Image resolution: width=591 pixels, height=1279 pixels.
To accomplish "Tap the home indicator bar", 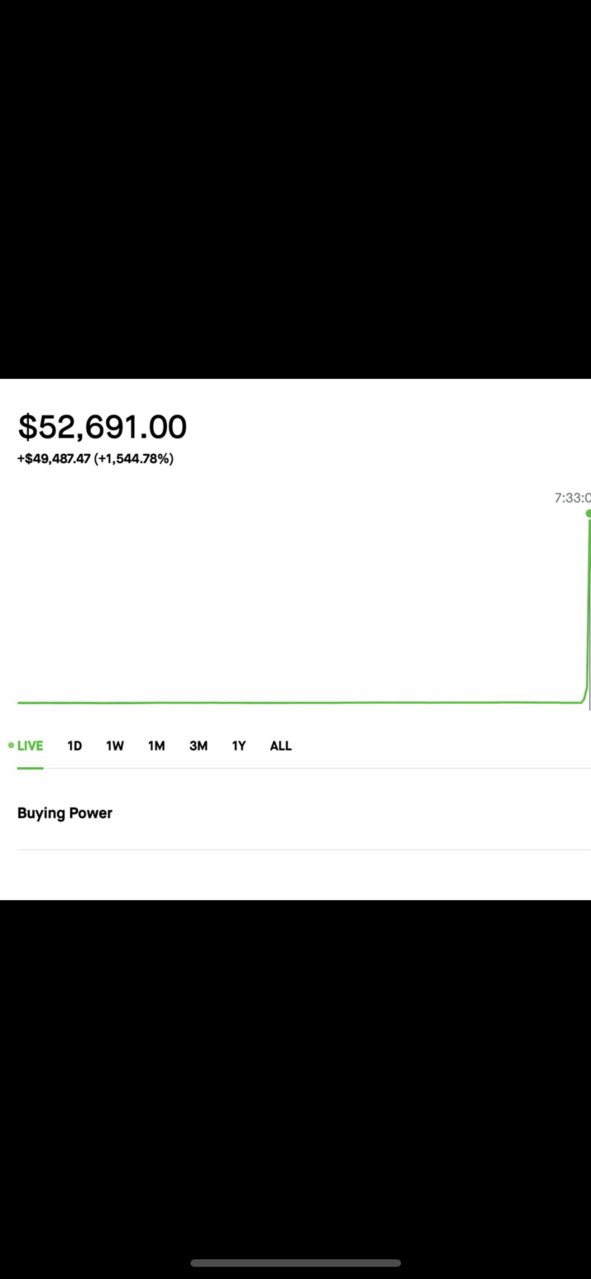I will [296, 1263].
